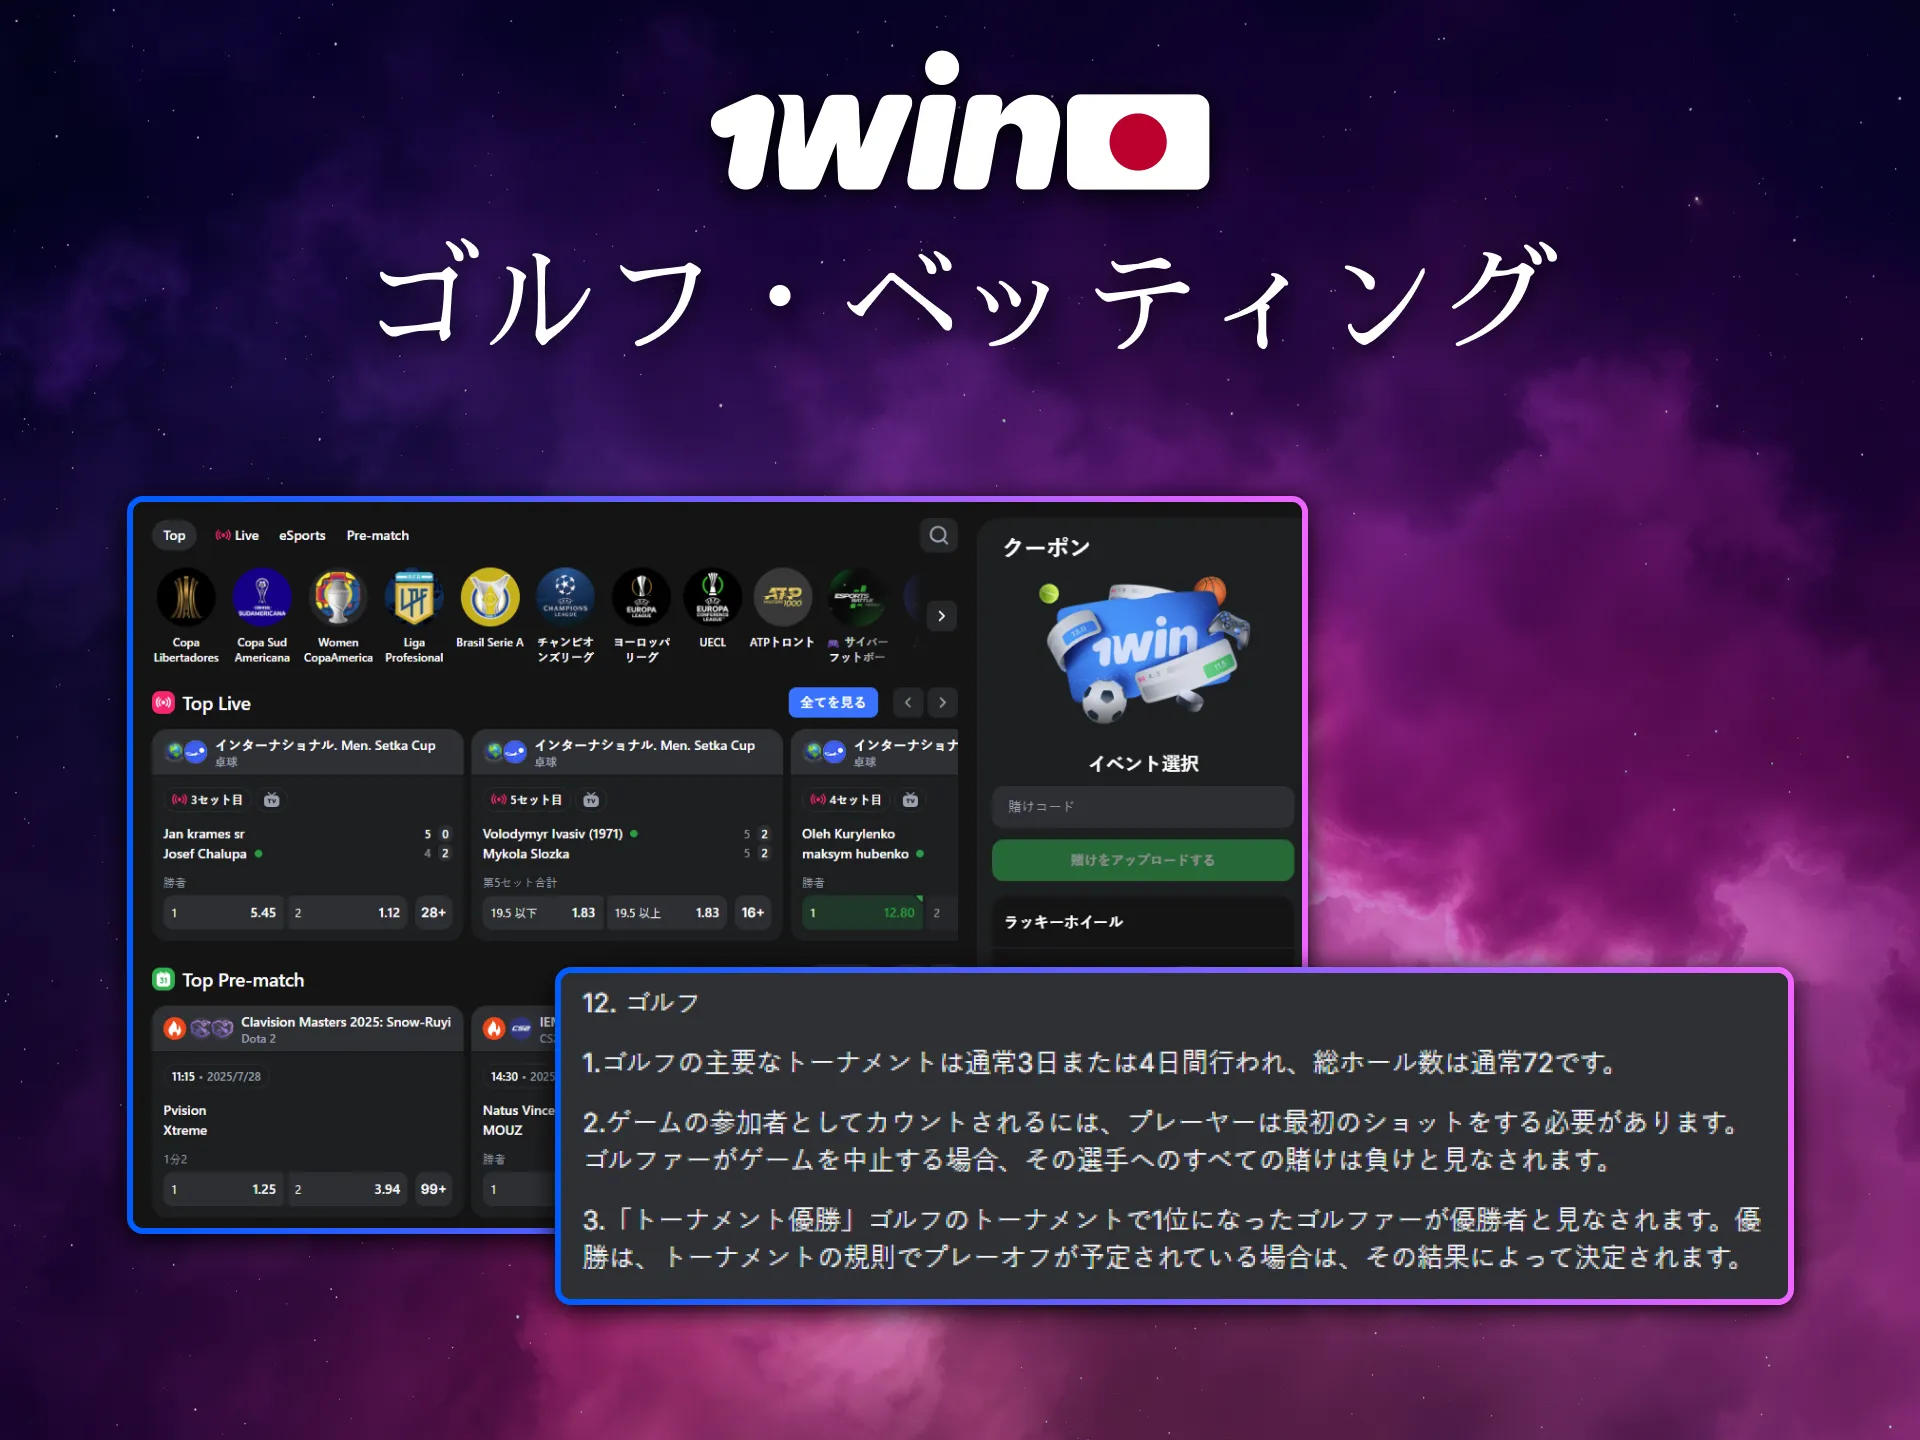The width and height of the screenshot is (1920, 1440).
Task: Click the maksym hubenko player name
Action: pos(855,854)
